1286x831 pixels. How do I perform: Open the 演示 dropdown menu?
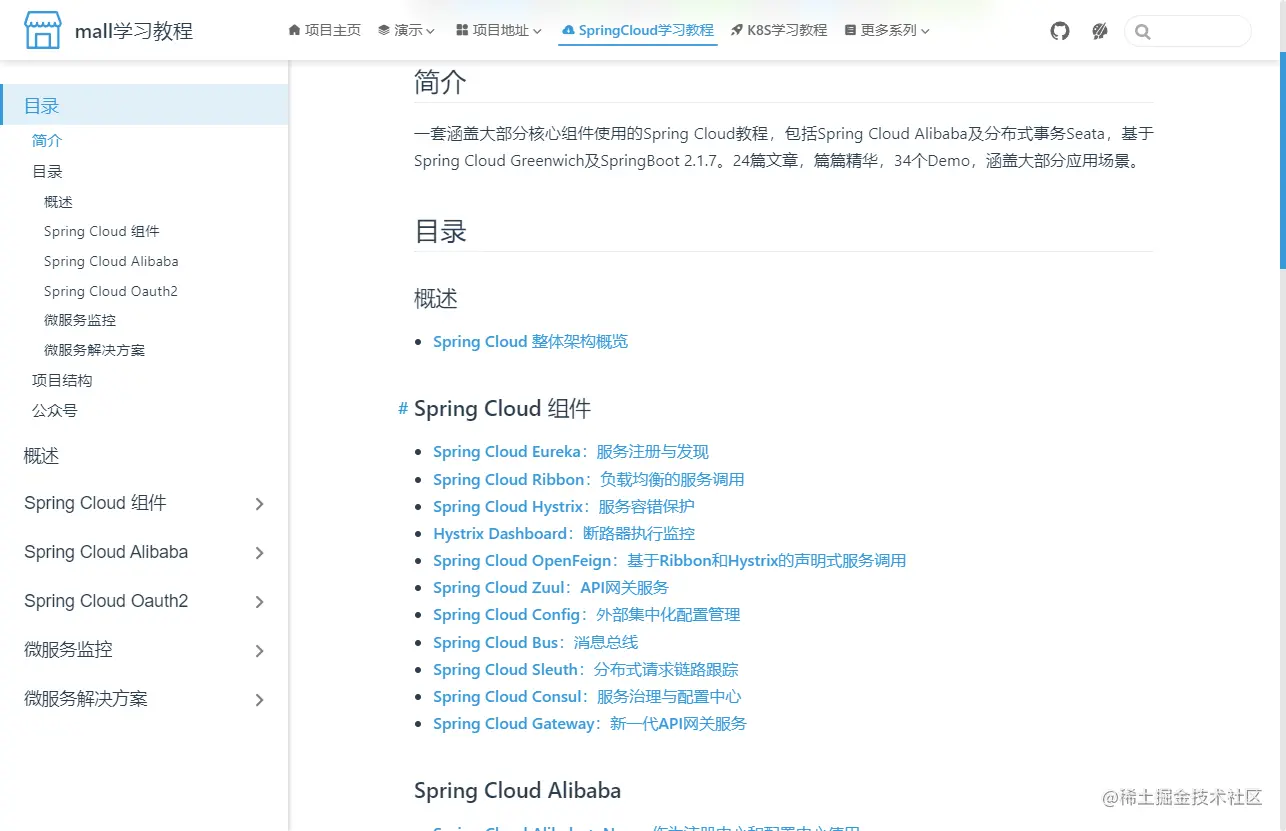406,31
